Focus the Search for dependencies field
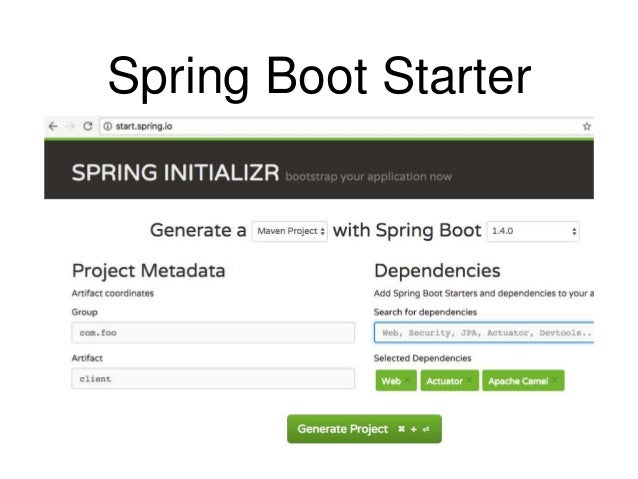The height and width of the screenshot is (479, 638). click(484, 332)
